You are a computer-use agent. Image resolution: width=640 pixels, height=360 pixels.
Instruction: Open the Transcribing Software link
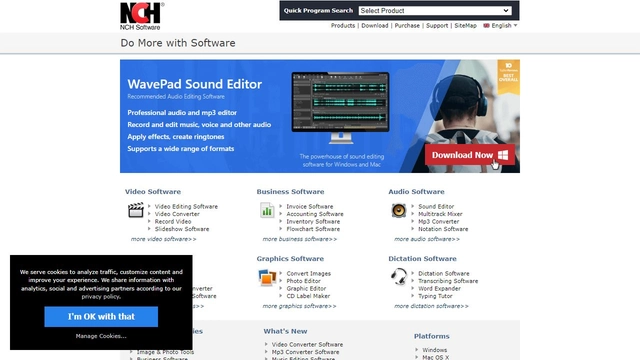click(448, 281)
